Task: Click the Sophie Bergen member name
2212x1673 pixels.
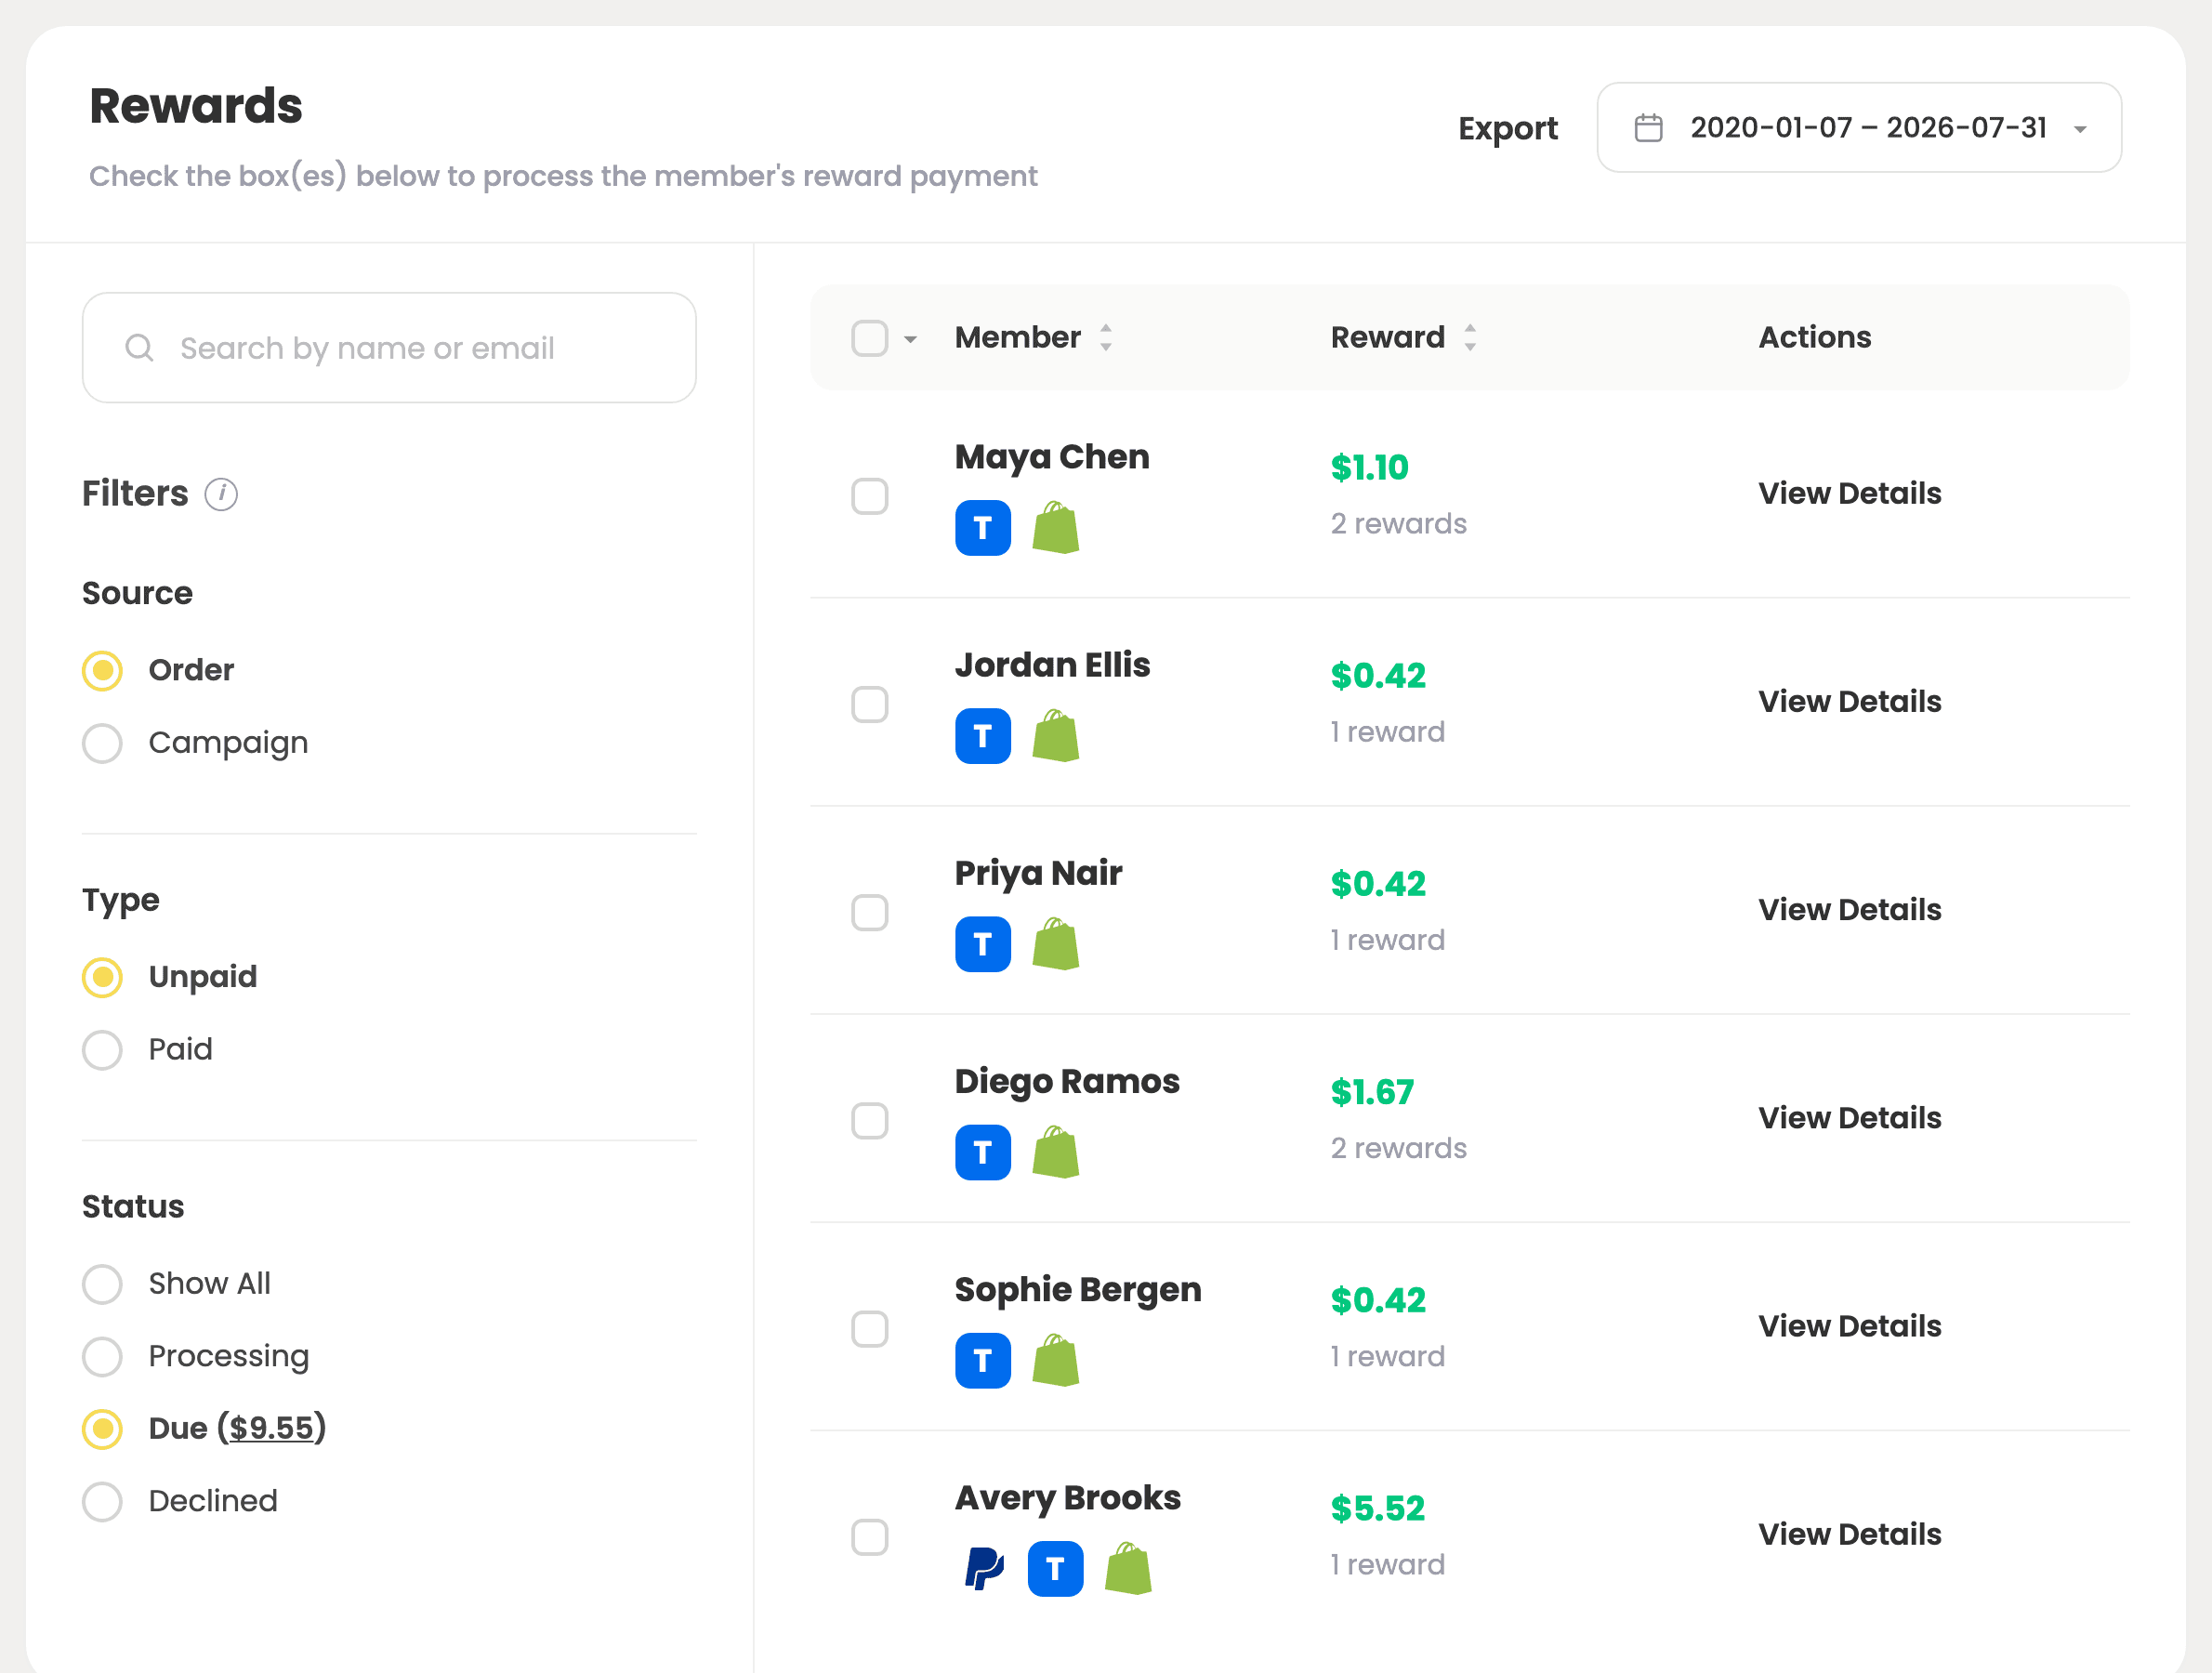Action: (x=1077, y=1290)
